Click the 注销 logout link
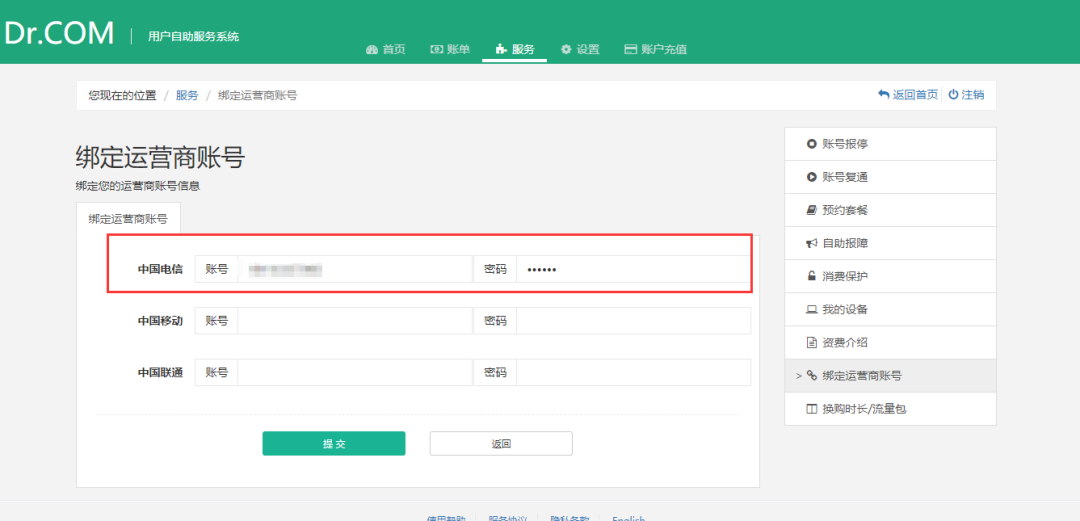This screenshot has height=521, width=1080. [966, 95]
